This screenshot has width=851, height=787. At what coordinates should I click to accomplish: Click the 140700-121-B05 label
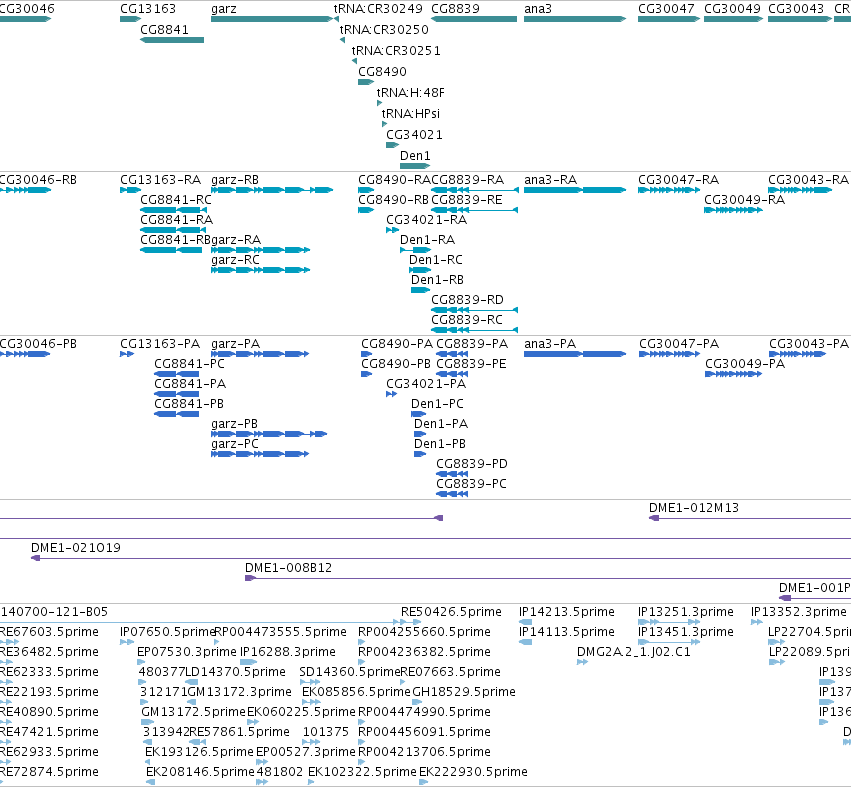54,612
